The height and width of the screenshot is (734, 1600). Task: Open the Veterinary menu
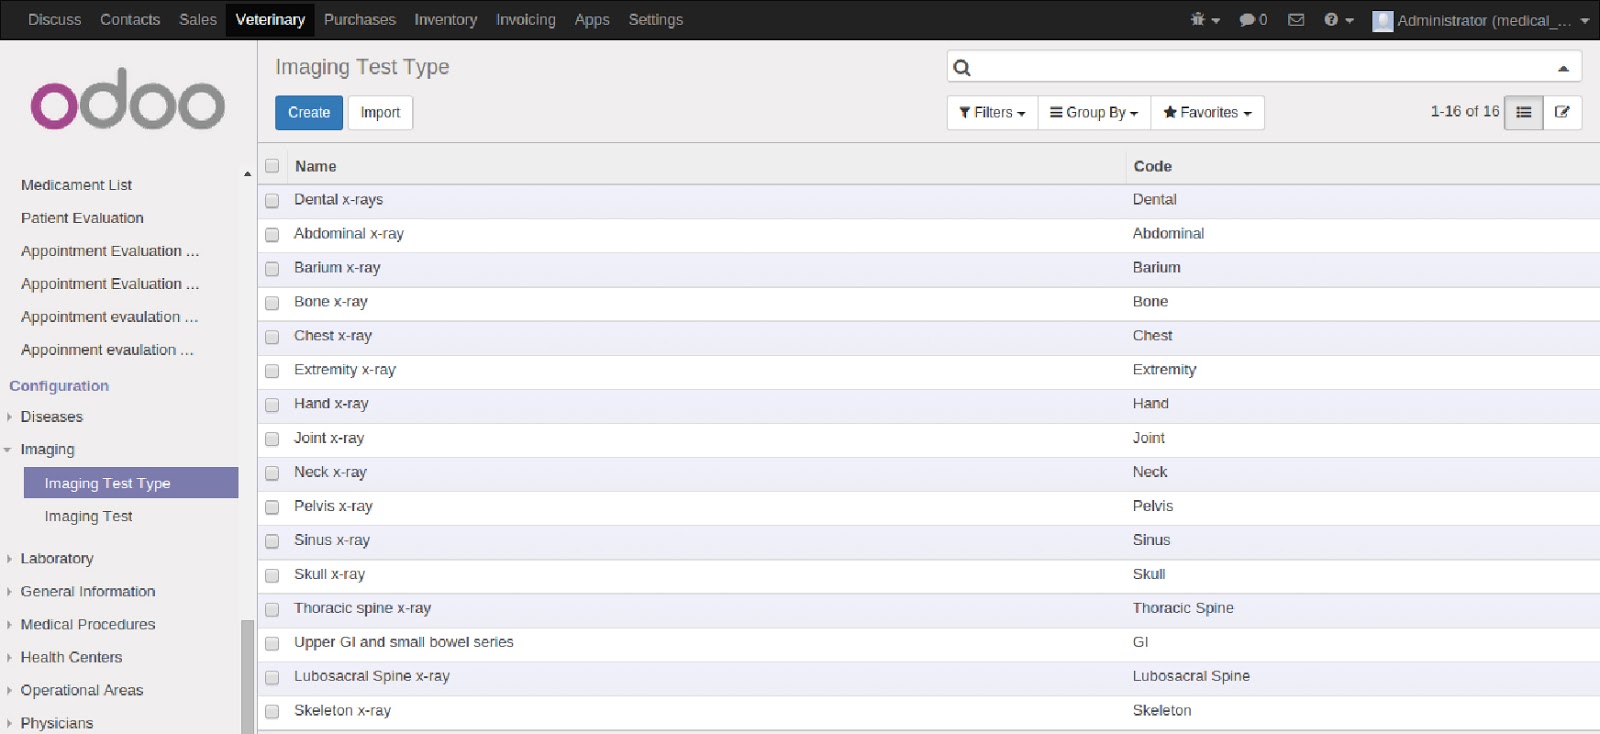click(270, 20)
